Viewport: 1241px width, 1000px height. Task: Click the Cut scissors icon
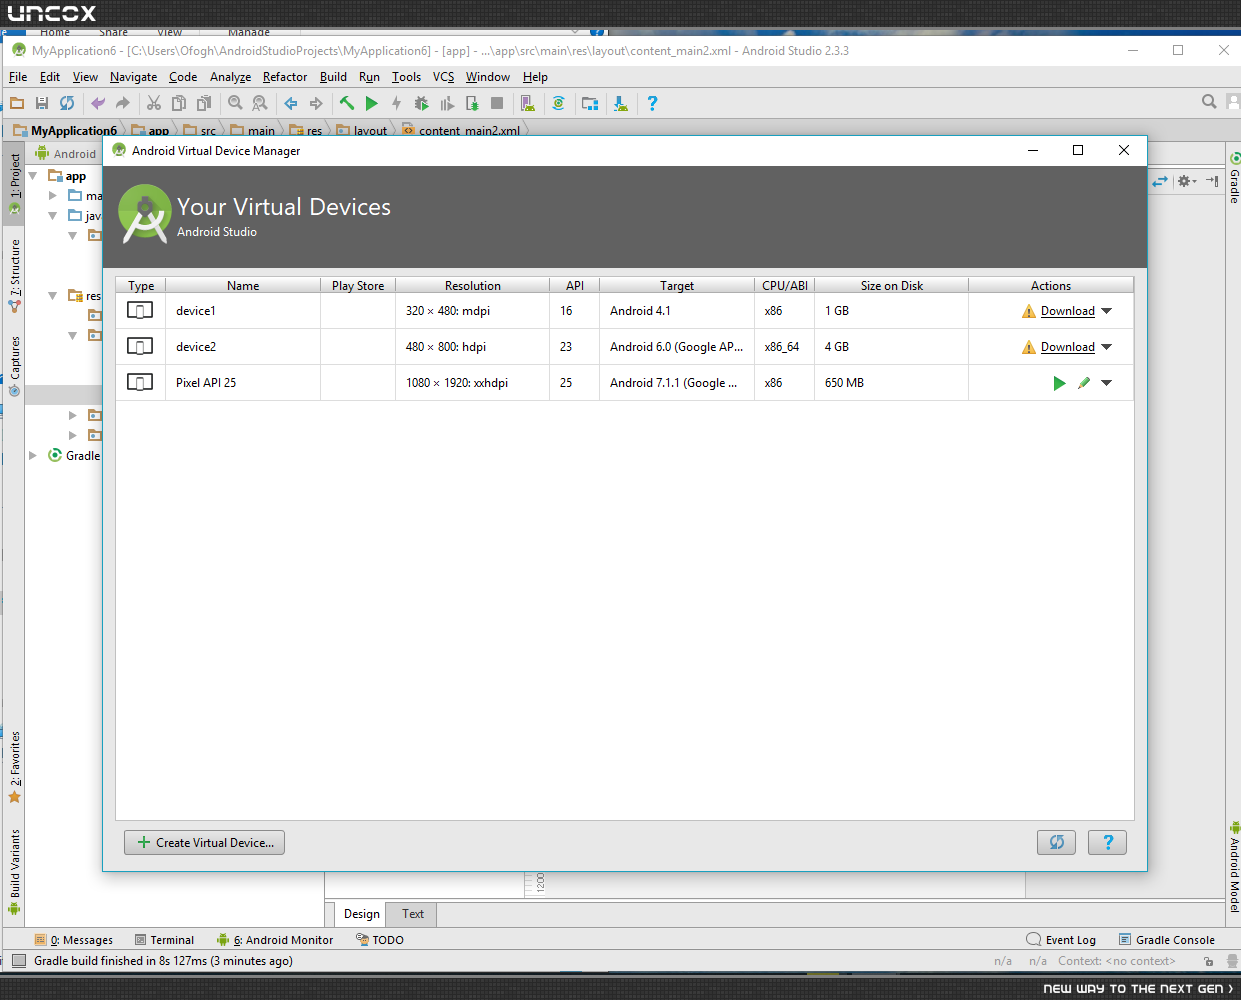(x=154, y=103)
